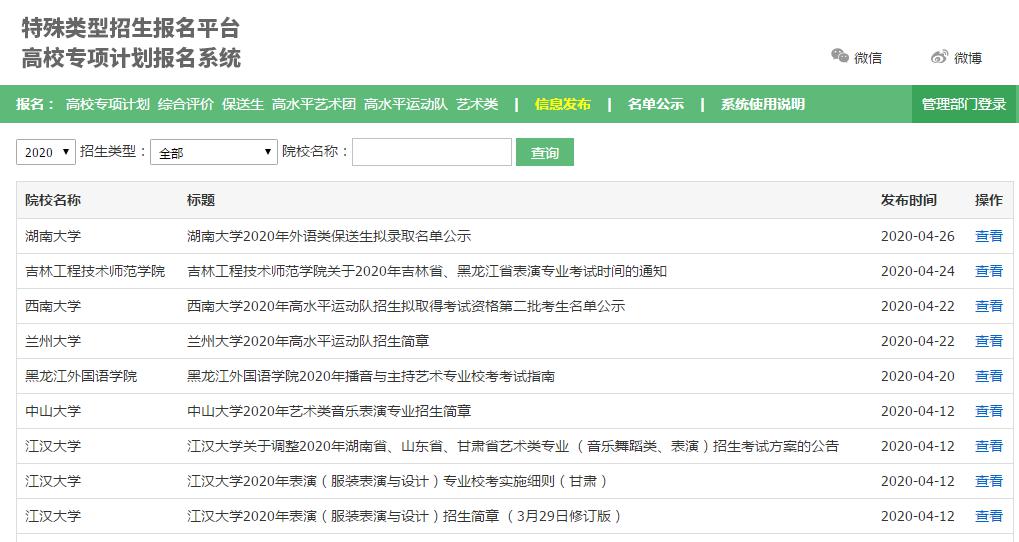Click 查看 for 江汉大学 专业校考实施细则 row
Screen dimensions: 1019x542
[x=988, y=482]
